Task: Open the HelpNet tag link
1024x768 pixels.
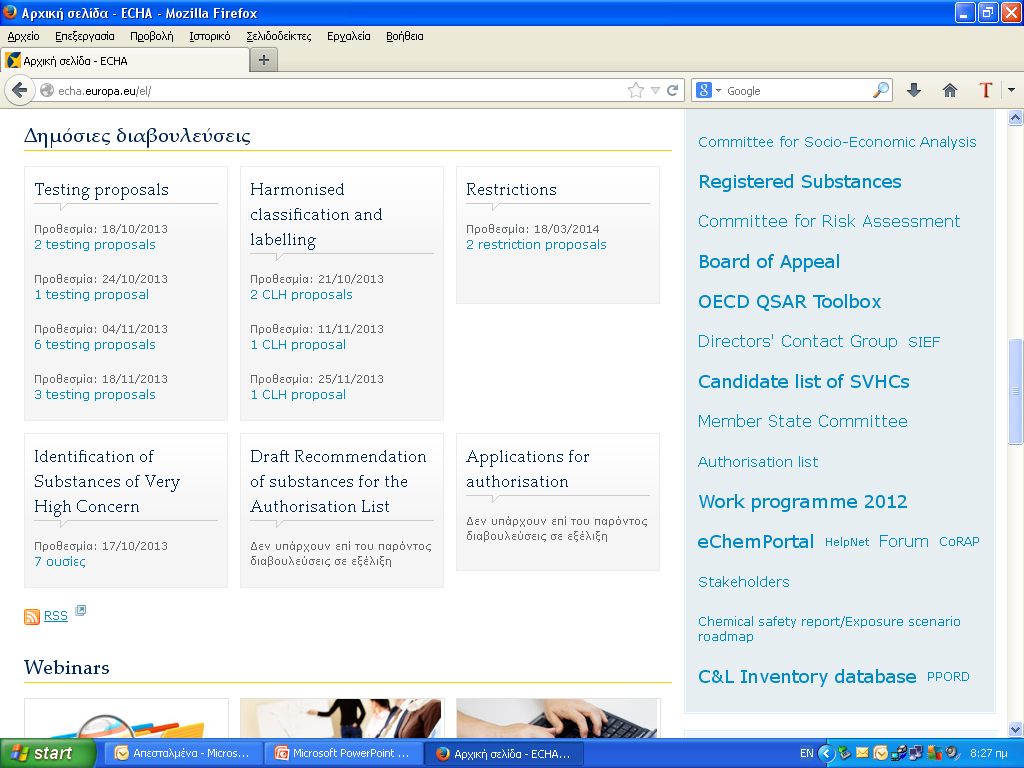Action: (847, 542)
